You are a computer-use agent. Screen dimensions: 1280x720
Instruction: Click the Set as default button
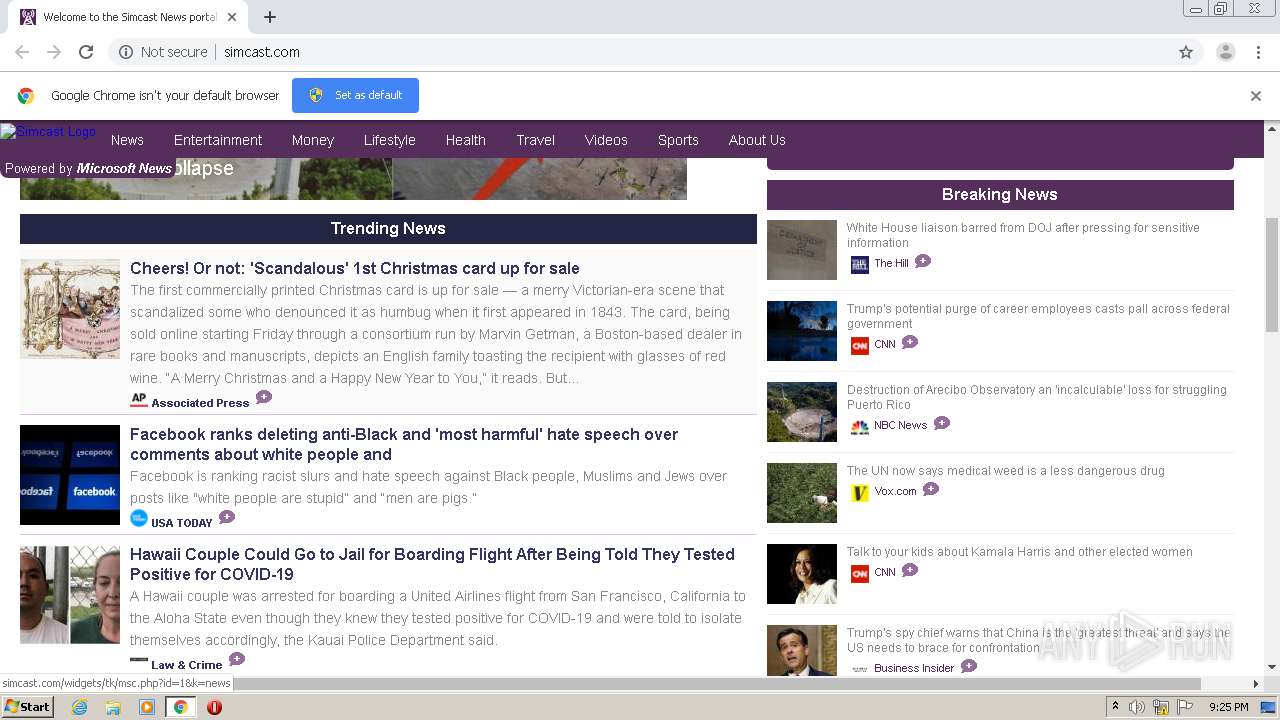coord(355,95)
